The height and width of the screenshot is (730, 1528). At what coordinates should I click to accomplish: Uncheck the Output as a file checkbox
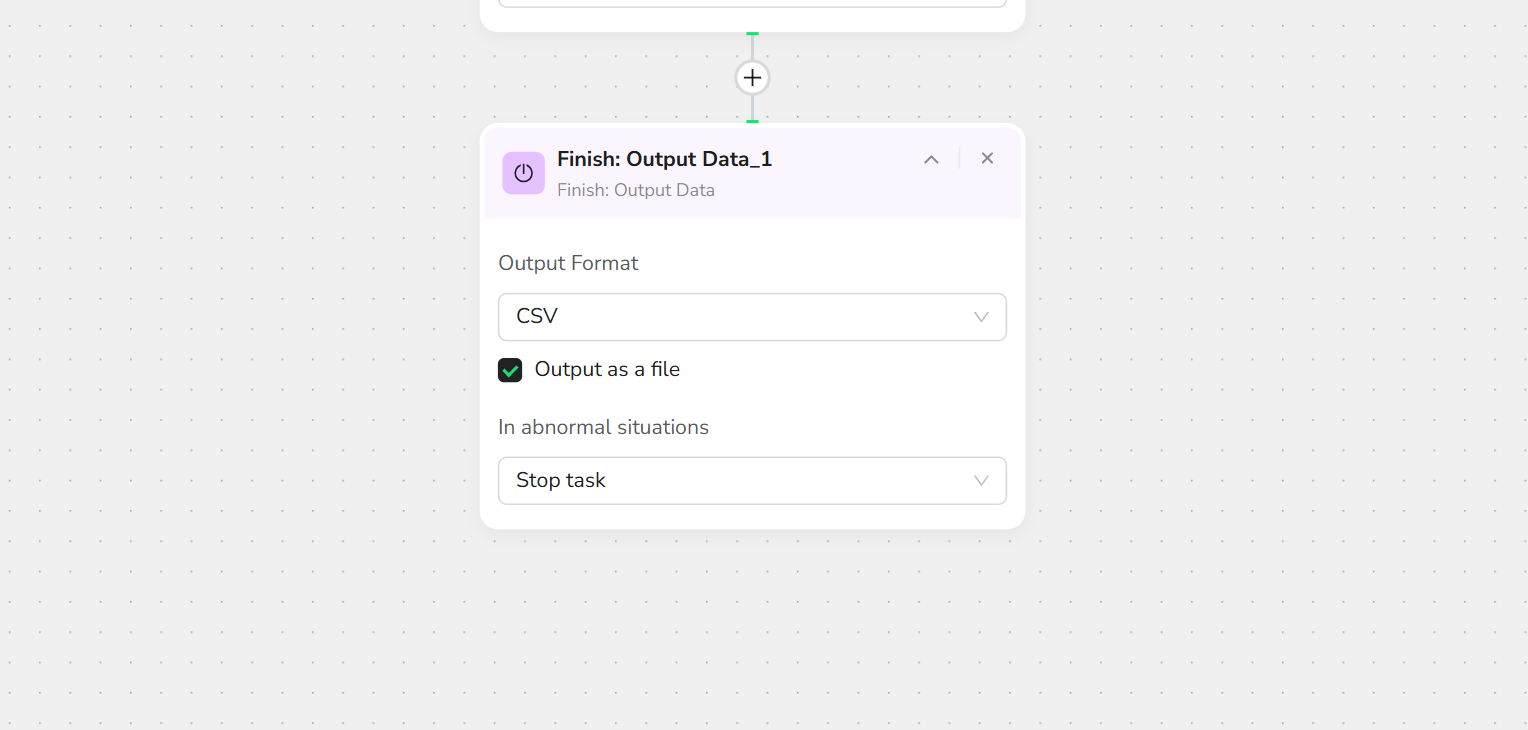pos(510,370)
